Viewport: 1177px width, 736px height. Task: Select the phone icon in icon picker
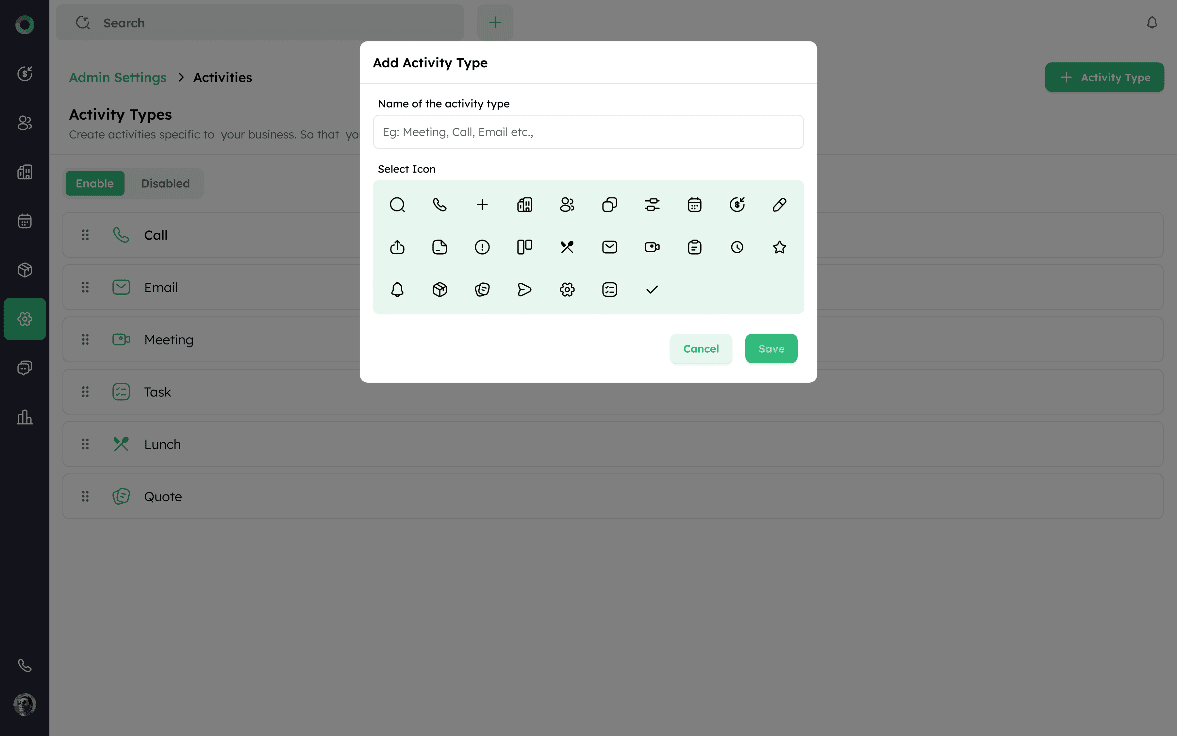[440, 205]
